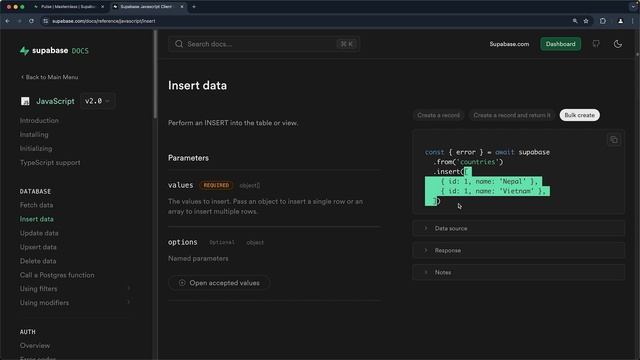Open the Installing page
Viewport: 640px width, 360px height.
[34, 135]
